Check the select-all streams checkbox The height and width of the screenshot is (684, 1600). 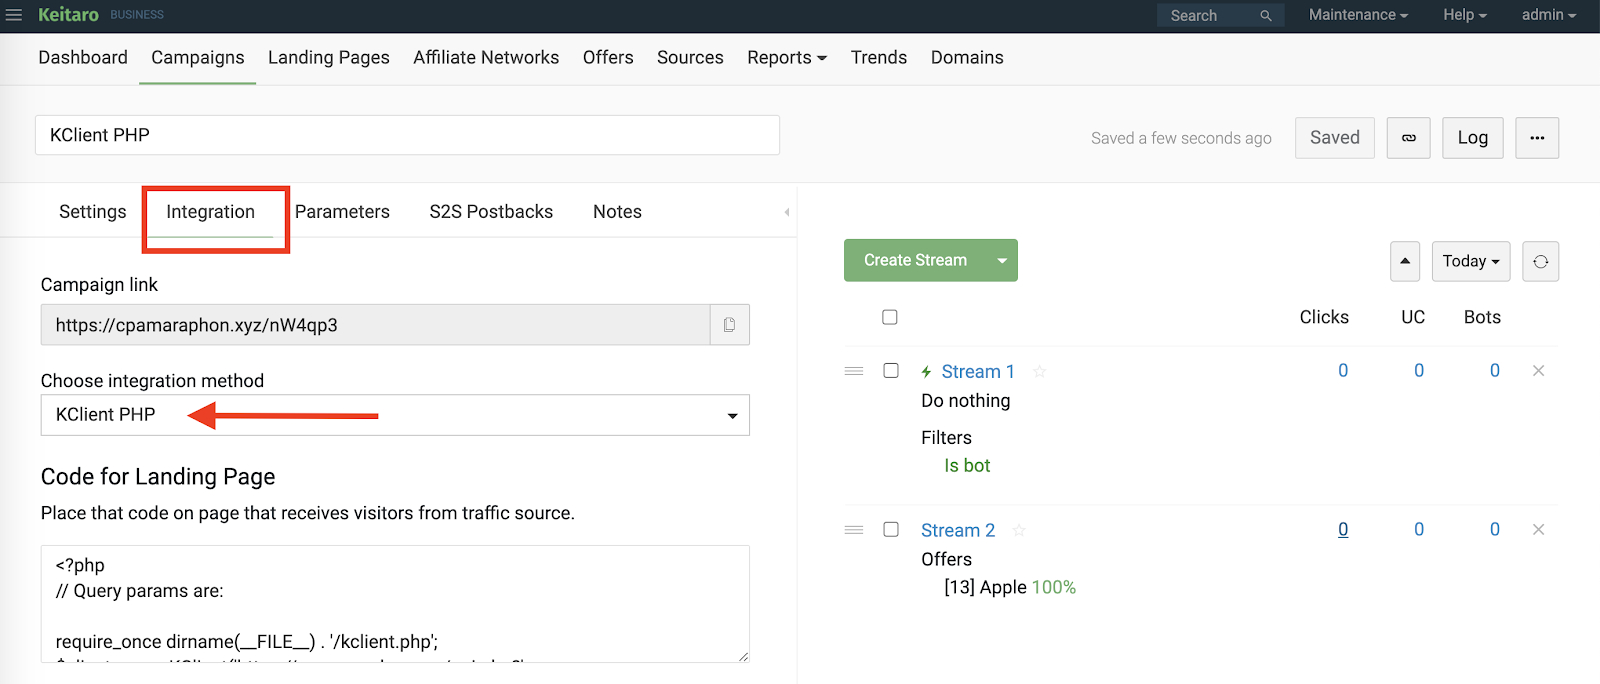[x=890, y=317]
